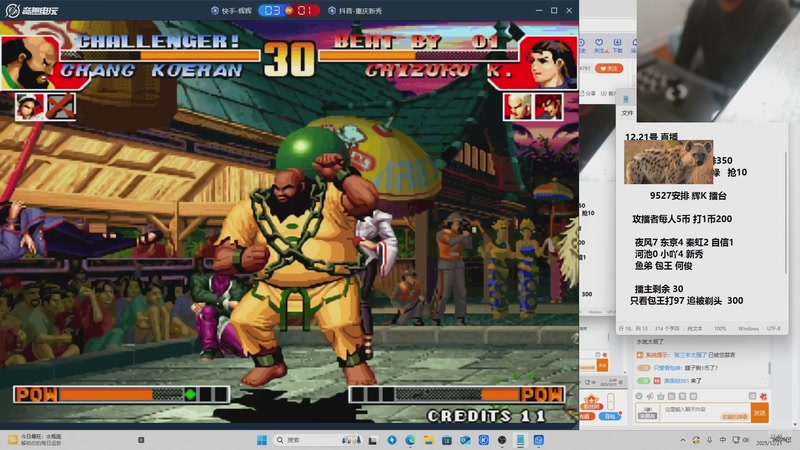Click the crown icon in chat toolbar
This screenshot has height=450, width=800.
click(661, 396)
